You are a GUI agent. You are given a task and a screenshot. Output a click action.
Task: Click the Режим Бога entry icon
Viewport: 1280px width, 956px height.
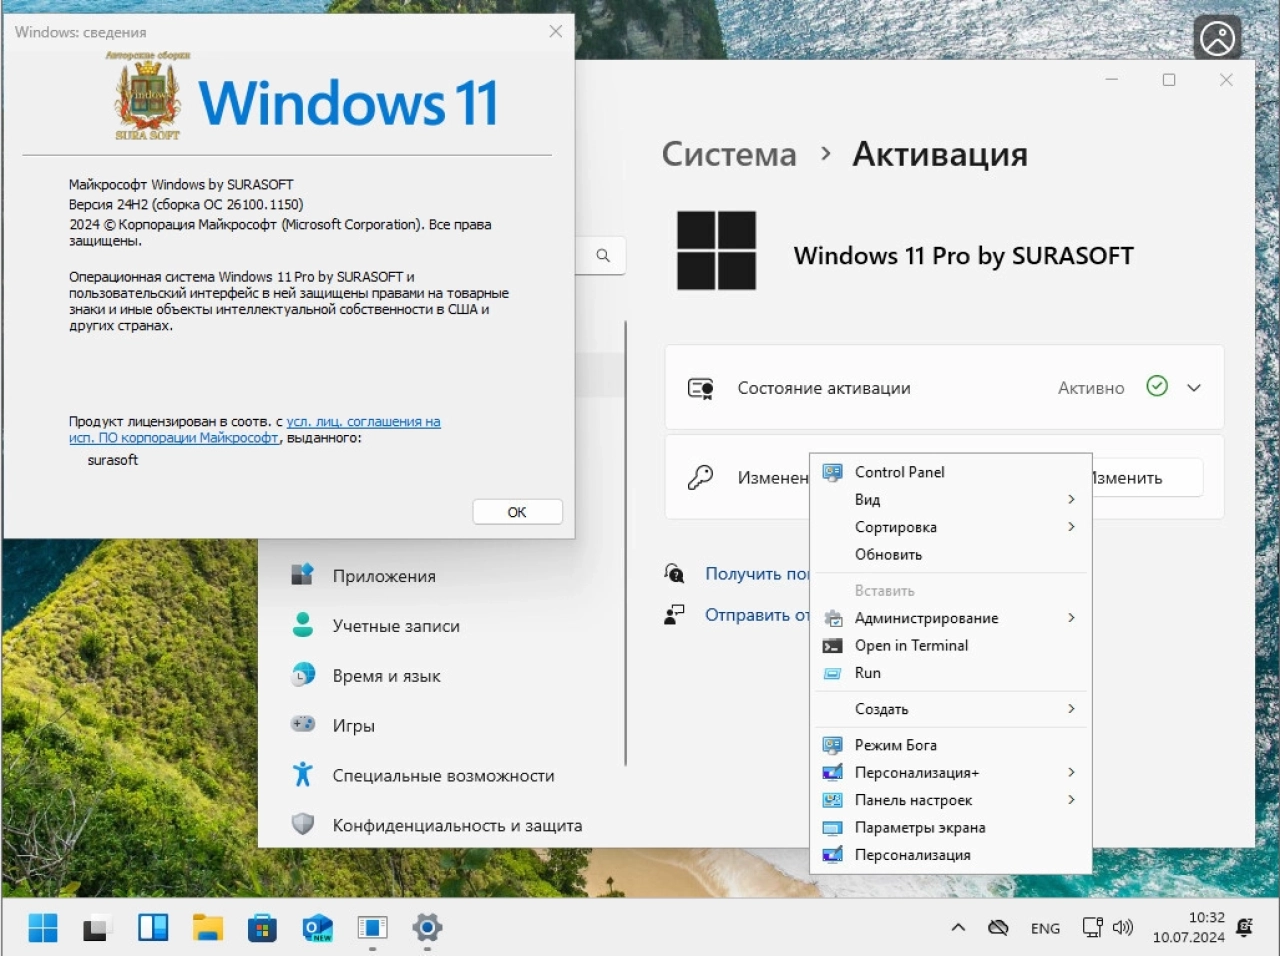tap(832, 745)
